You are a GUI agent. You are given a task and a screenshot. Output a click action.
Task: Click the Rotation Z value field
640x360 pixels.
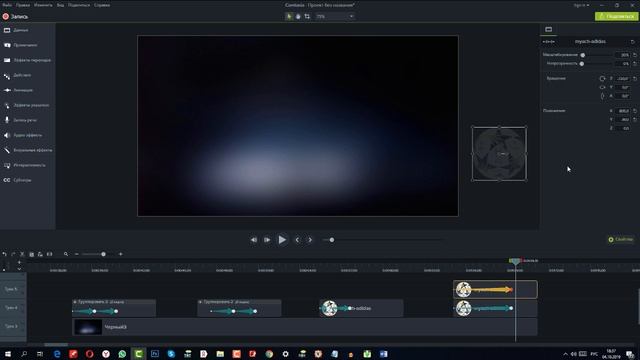pos(623,78)
